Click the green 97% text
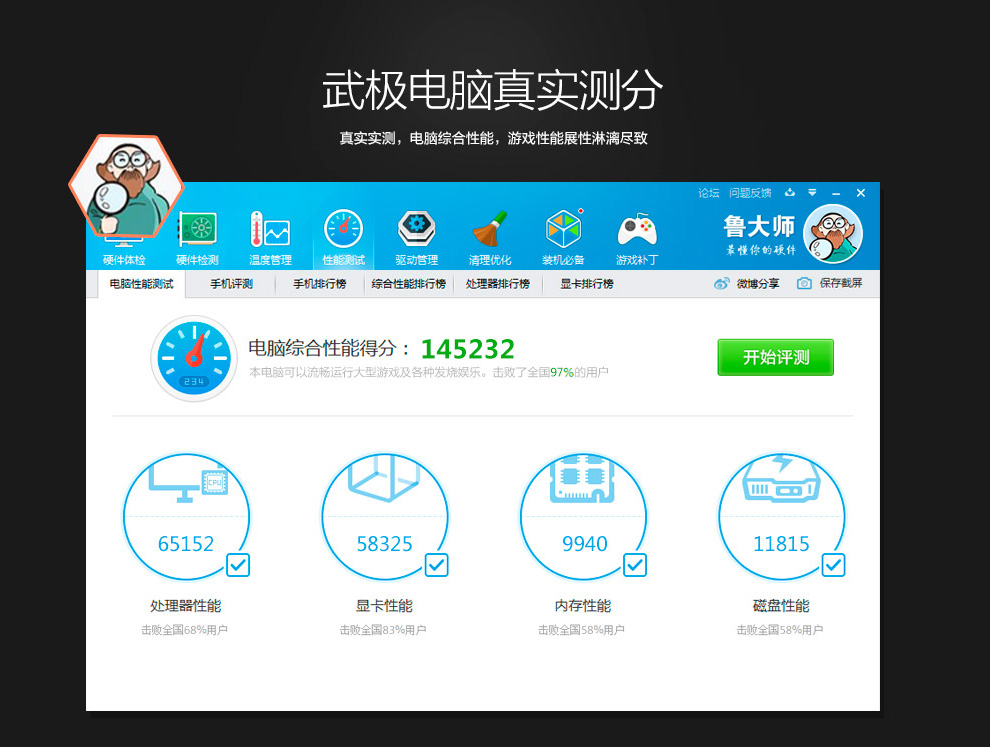990x747 pixels. (x=562, y=373)
